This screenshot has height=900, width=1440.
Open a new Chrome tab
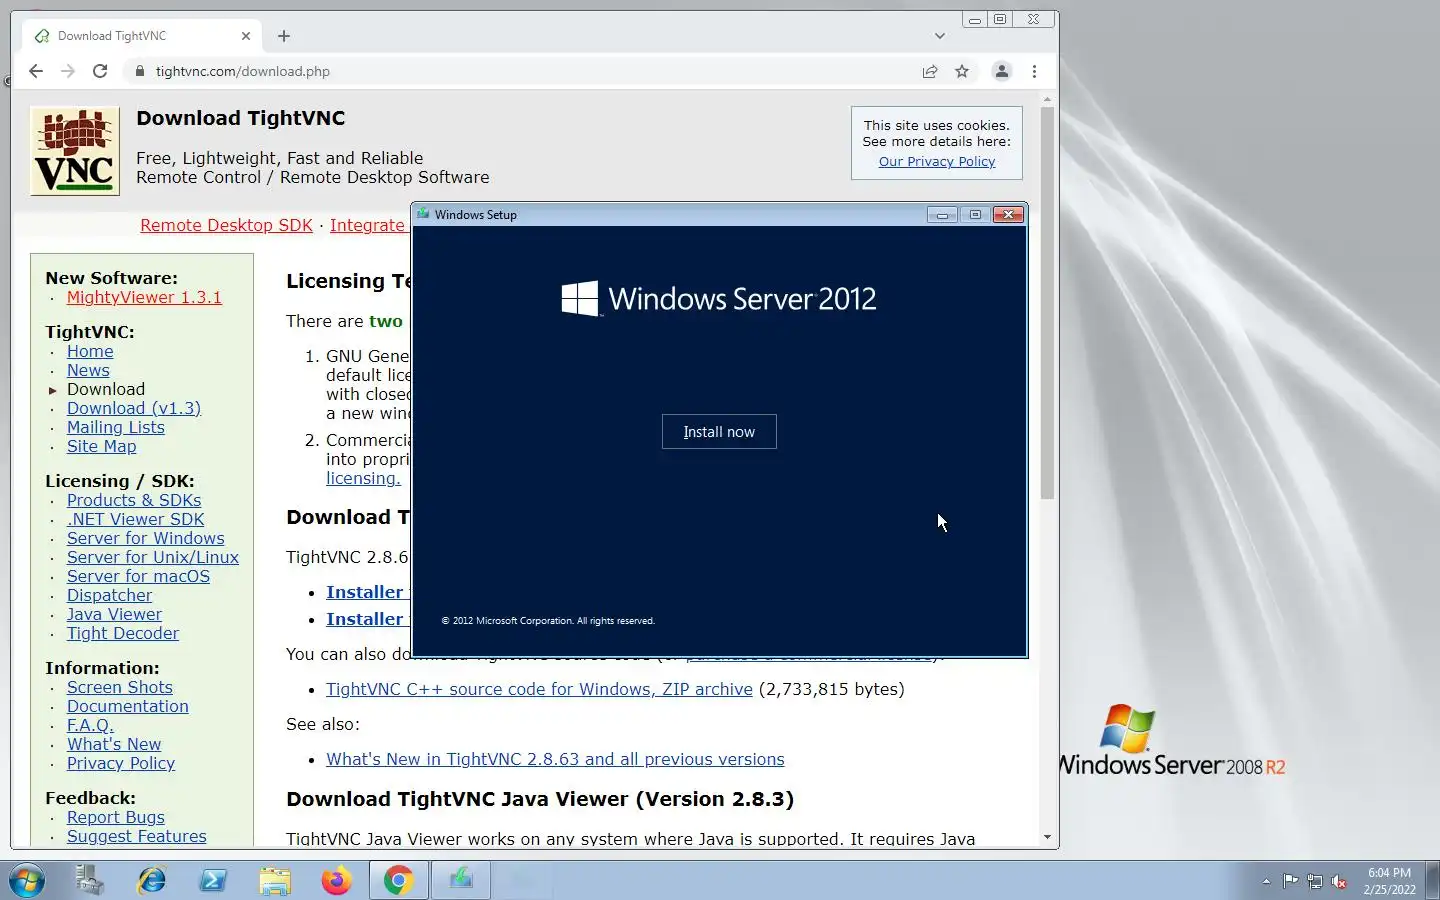[284, 36]
